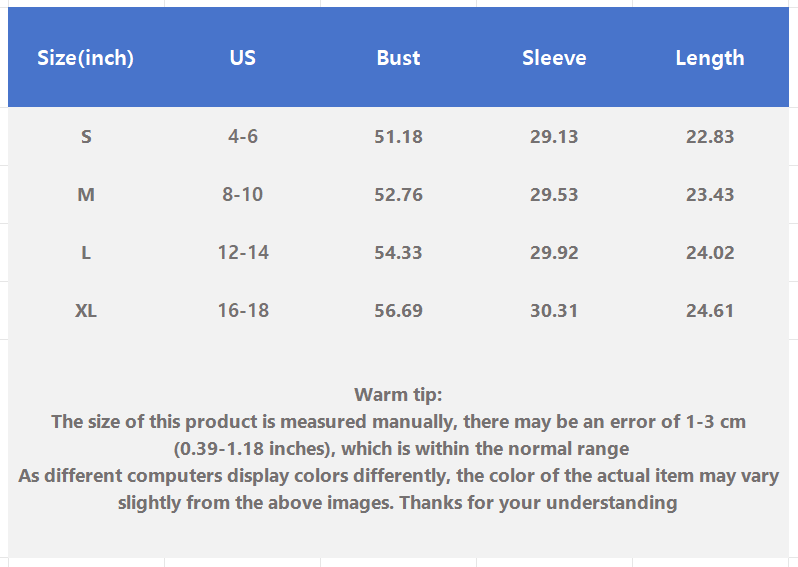
Task: Click the US size 4-6 cell
Action: coord(242,136)
